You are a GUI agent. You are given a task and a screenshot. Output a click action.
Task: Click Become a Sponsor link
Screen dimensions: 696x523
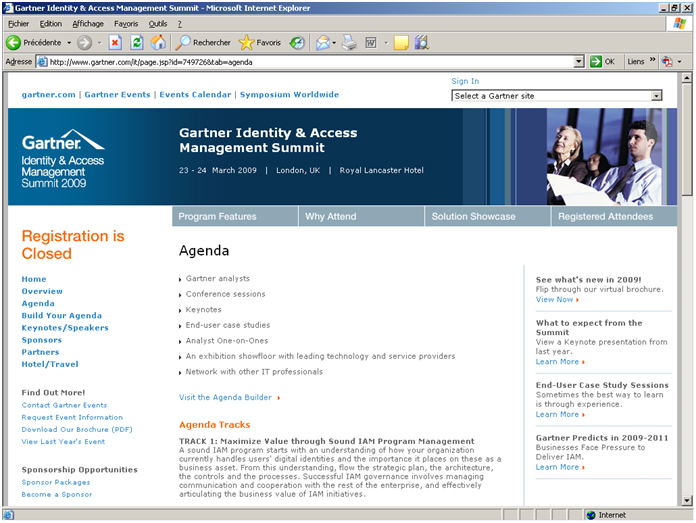pyautogui.click(x=57, y=494)
